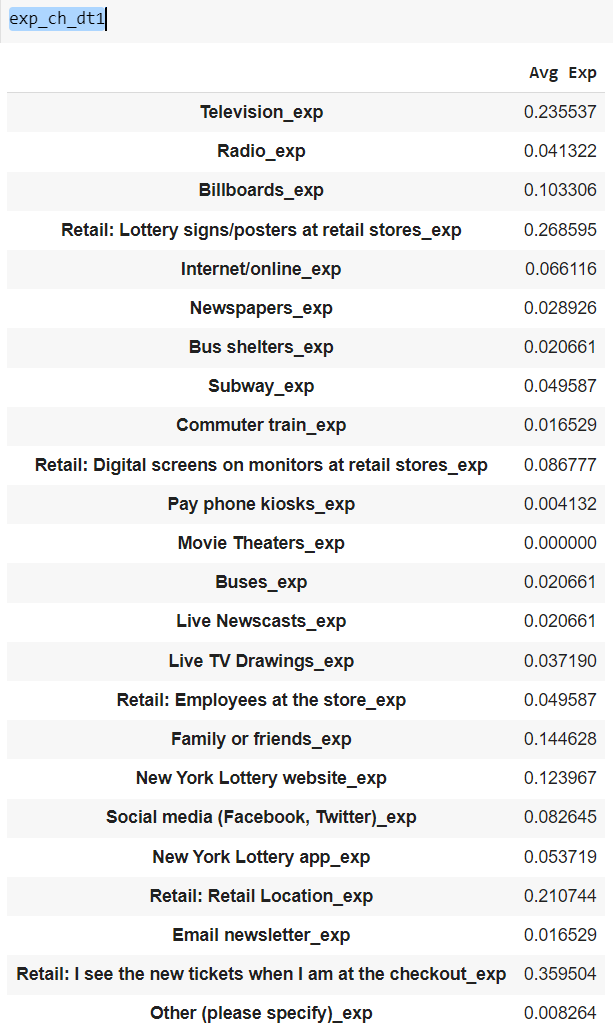Click the Avg Exp column header
Viewport: 613px width, 1034px height.
tap(562, 73)
